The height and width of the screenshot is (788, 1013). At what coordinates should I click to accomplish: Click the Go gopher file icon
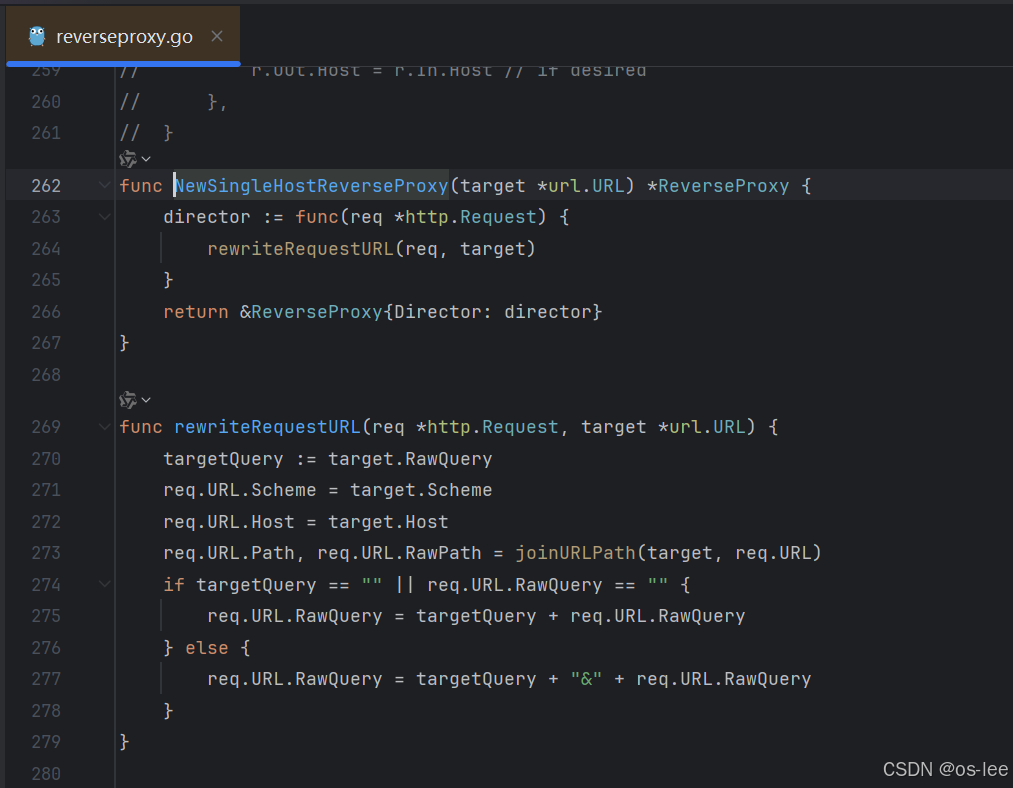(37, 37)
